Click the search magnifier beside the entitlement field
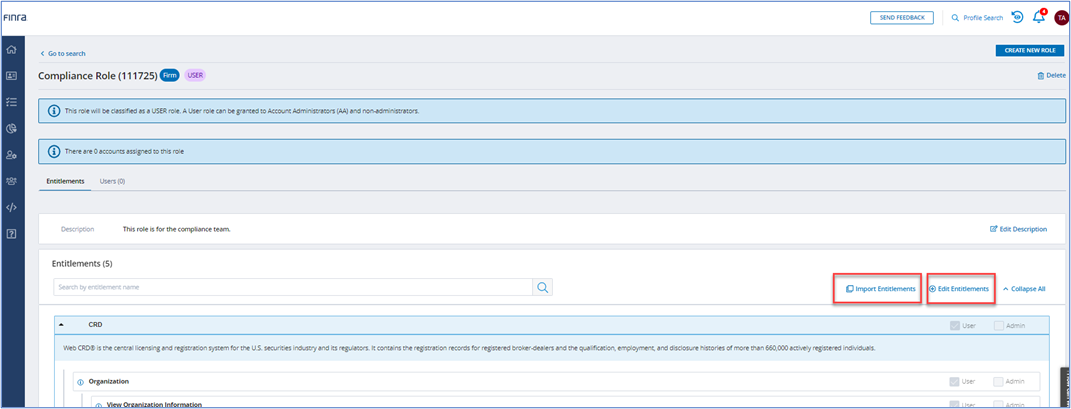Image resolution: width=1071 pixels, height=409 pixels. coord(542,288)
